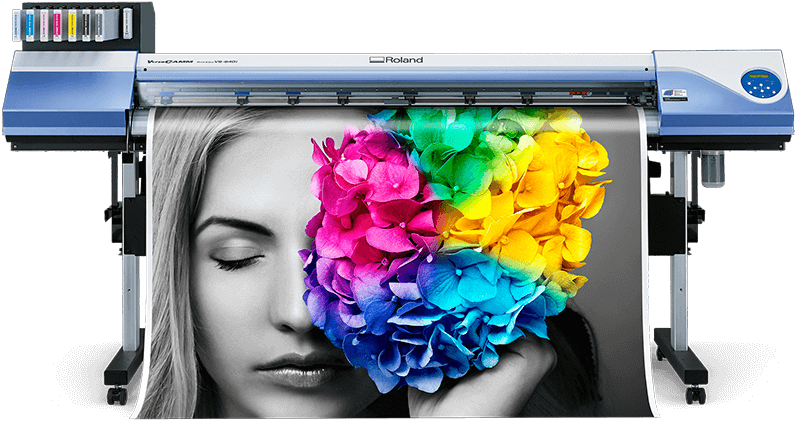Click the Roland logo on the printer
The image size is (800, 423).
(x=396, y=59)
